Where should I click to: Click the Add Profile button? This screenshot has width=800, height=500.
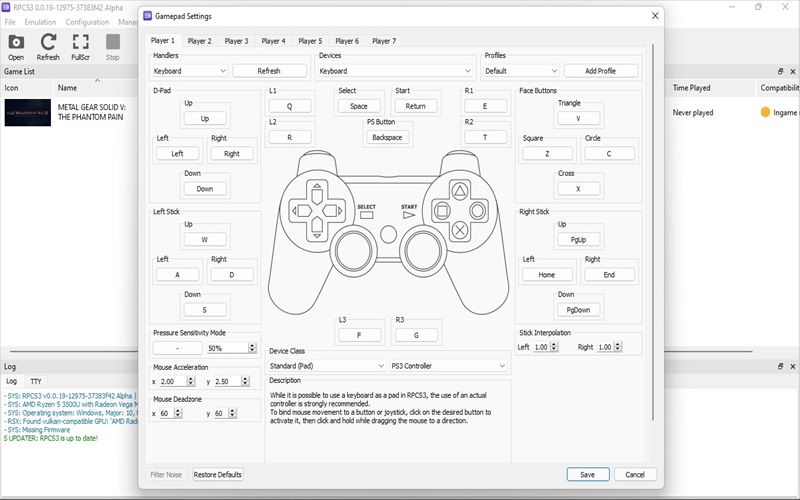point(601,71)
